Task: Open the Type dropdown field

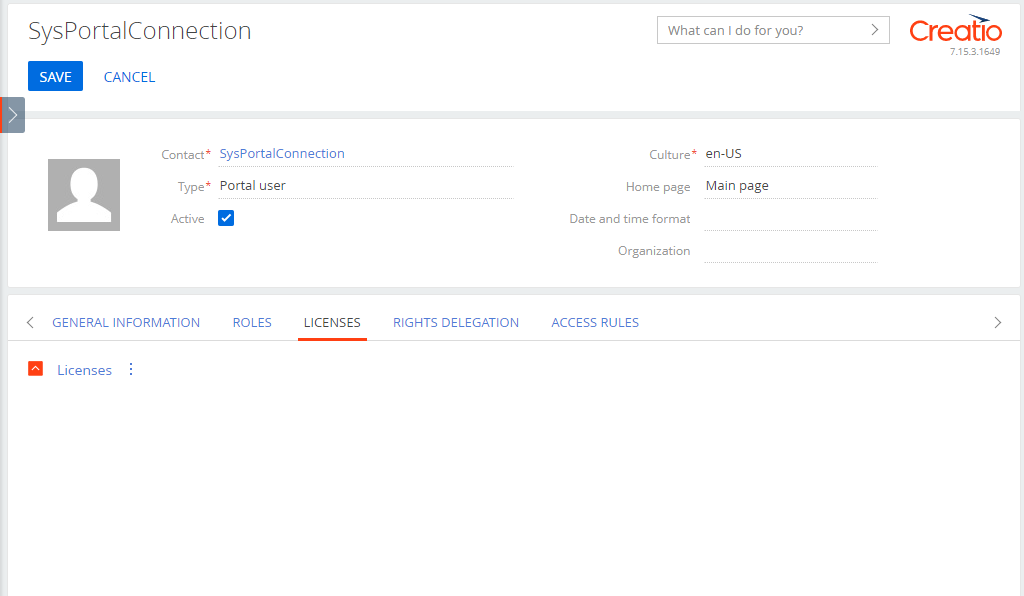Action: (366, 186)
